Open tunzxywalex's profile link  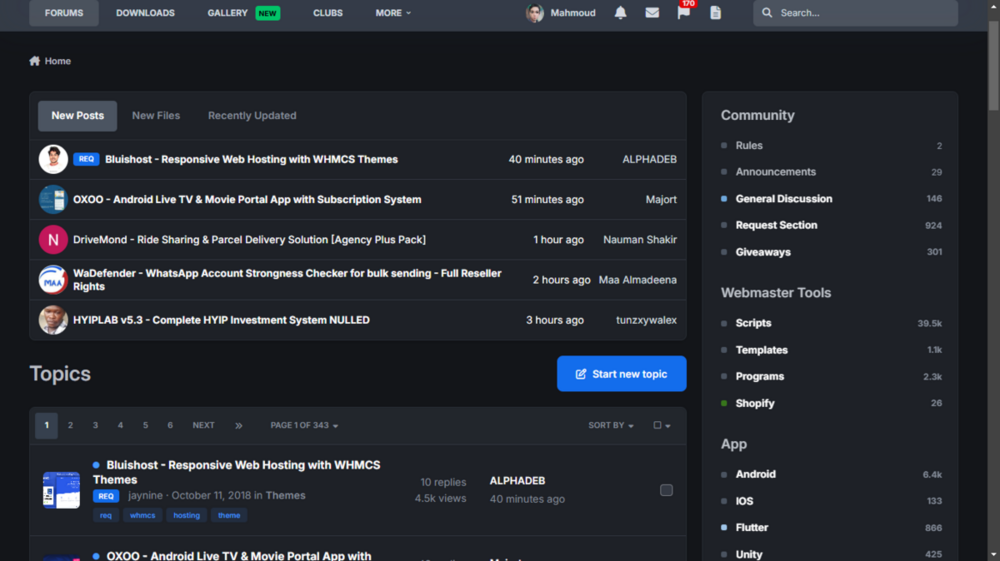tap(646, 320)
